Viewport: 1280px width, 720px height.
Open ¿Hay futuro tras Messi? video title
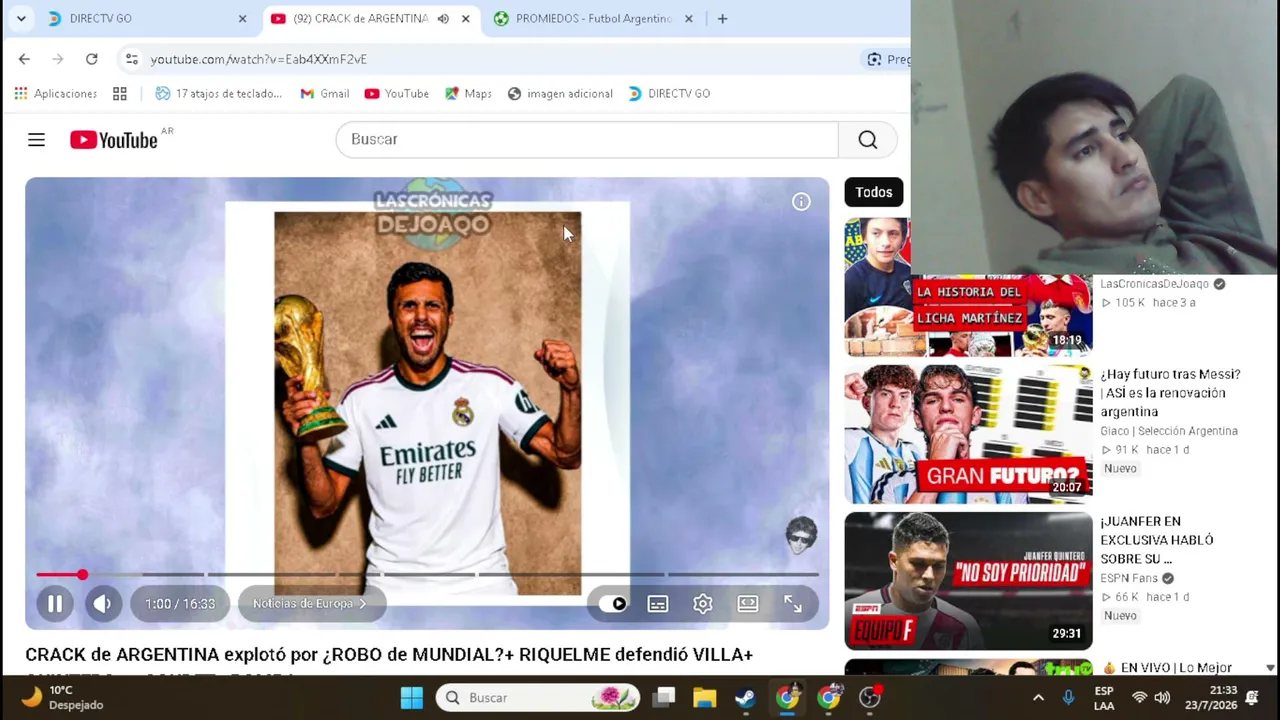coord(1171,393)
